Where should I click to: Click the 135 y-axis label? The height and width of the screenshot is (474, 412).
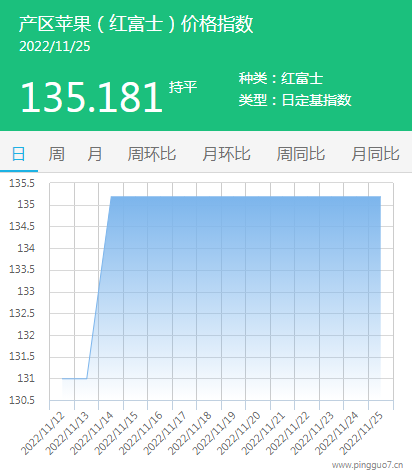(x=26, y=204)
